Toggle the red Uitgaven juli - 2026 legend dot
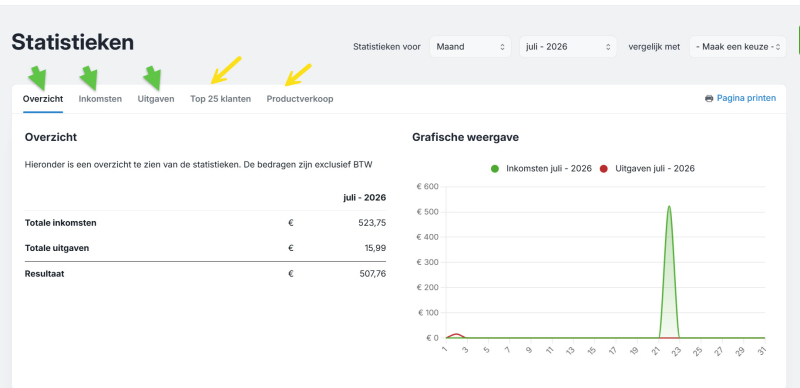The height and width of the screenshot is (388, 800). tap(605, 168)
